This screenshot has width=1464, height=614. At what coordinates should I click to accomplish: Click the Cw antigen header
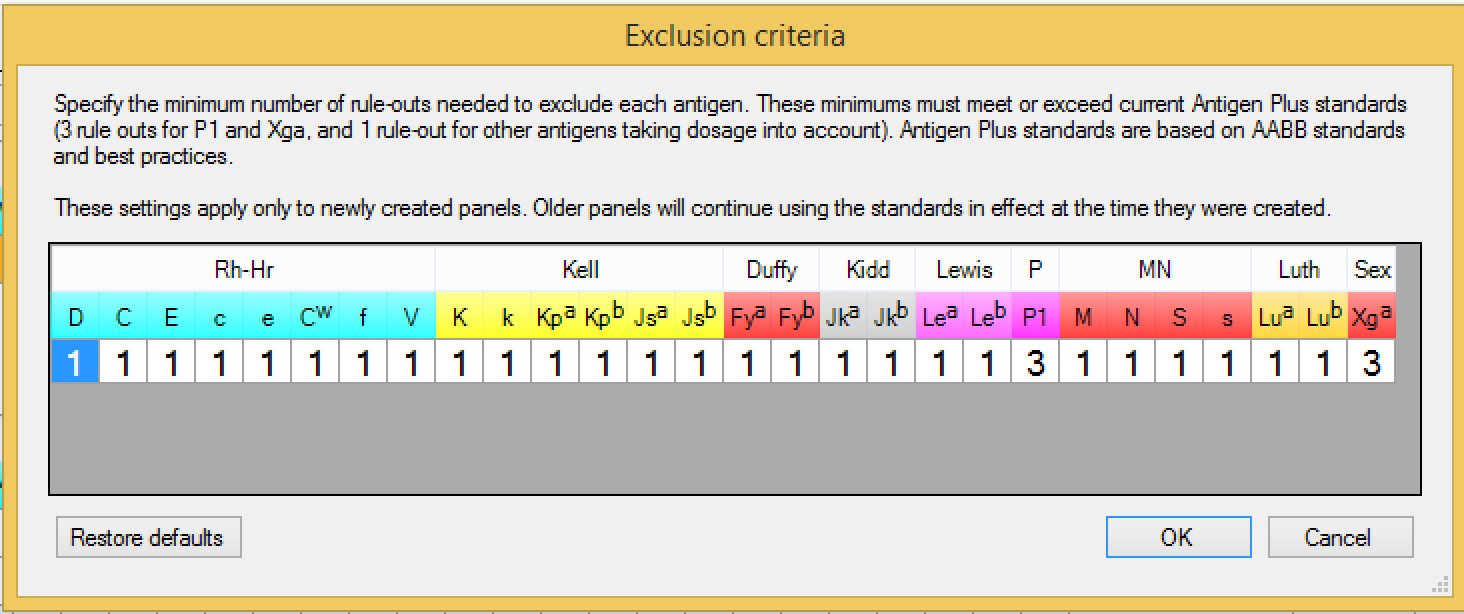[314, 315]
